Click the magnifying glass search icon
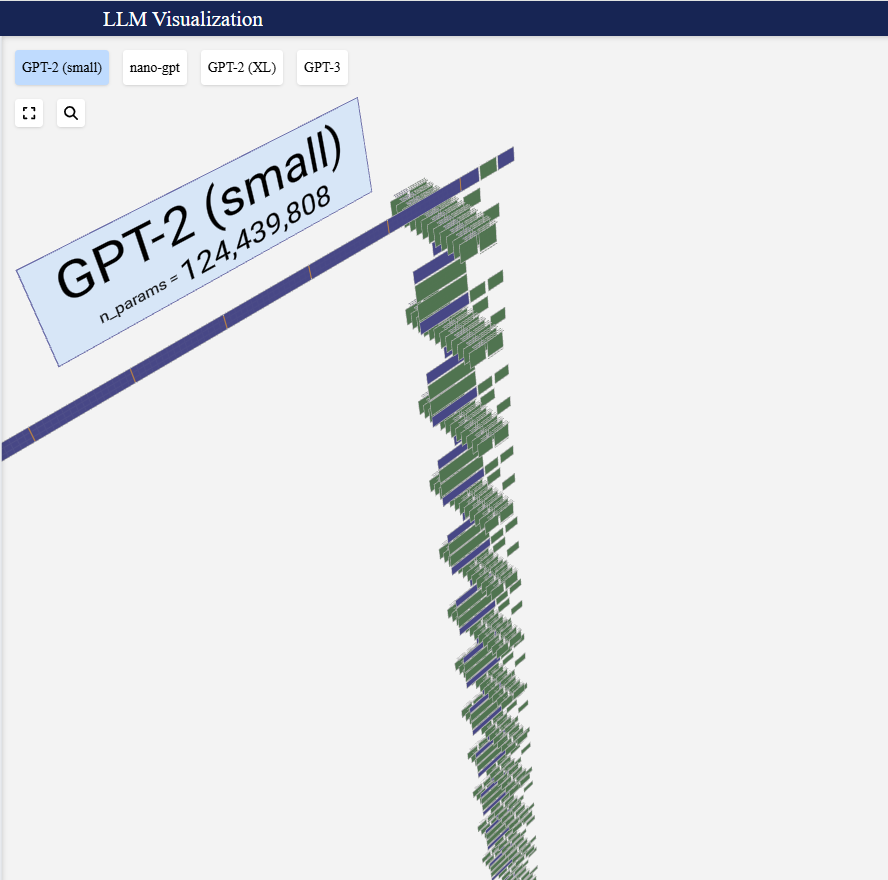The width and height of the screenshot is (888, 880). click(x=71, y=113)
